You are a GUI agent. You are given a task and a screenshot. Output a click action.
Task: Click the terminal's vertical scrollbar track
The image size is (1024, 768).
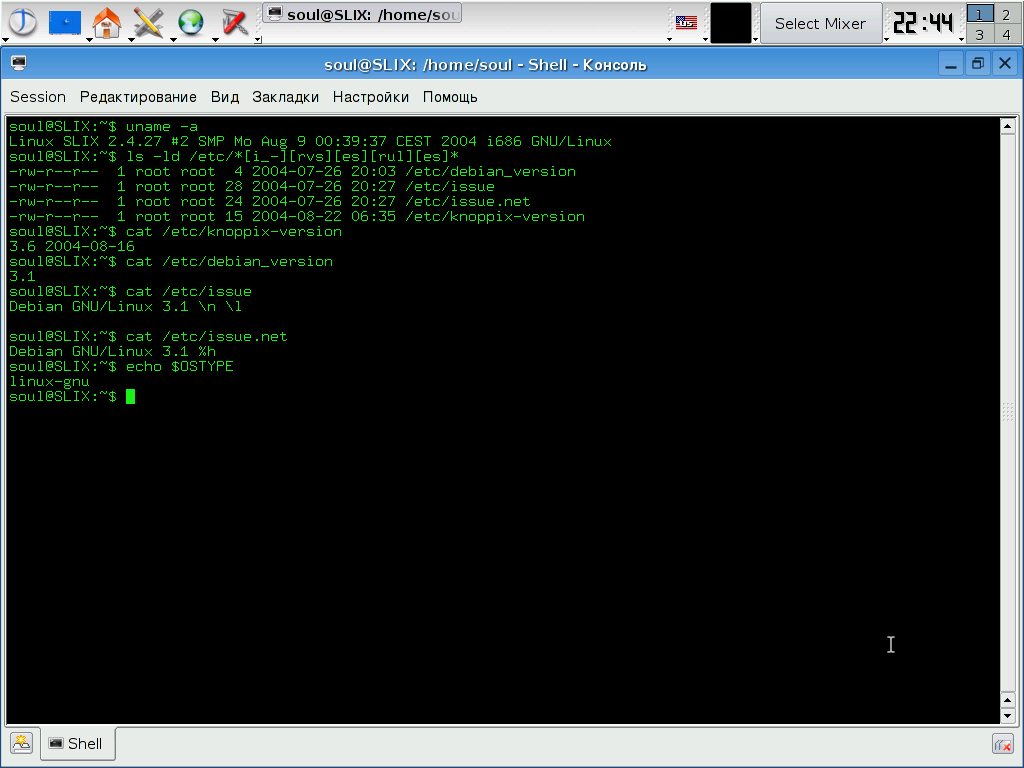(1008, 413)
